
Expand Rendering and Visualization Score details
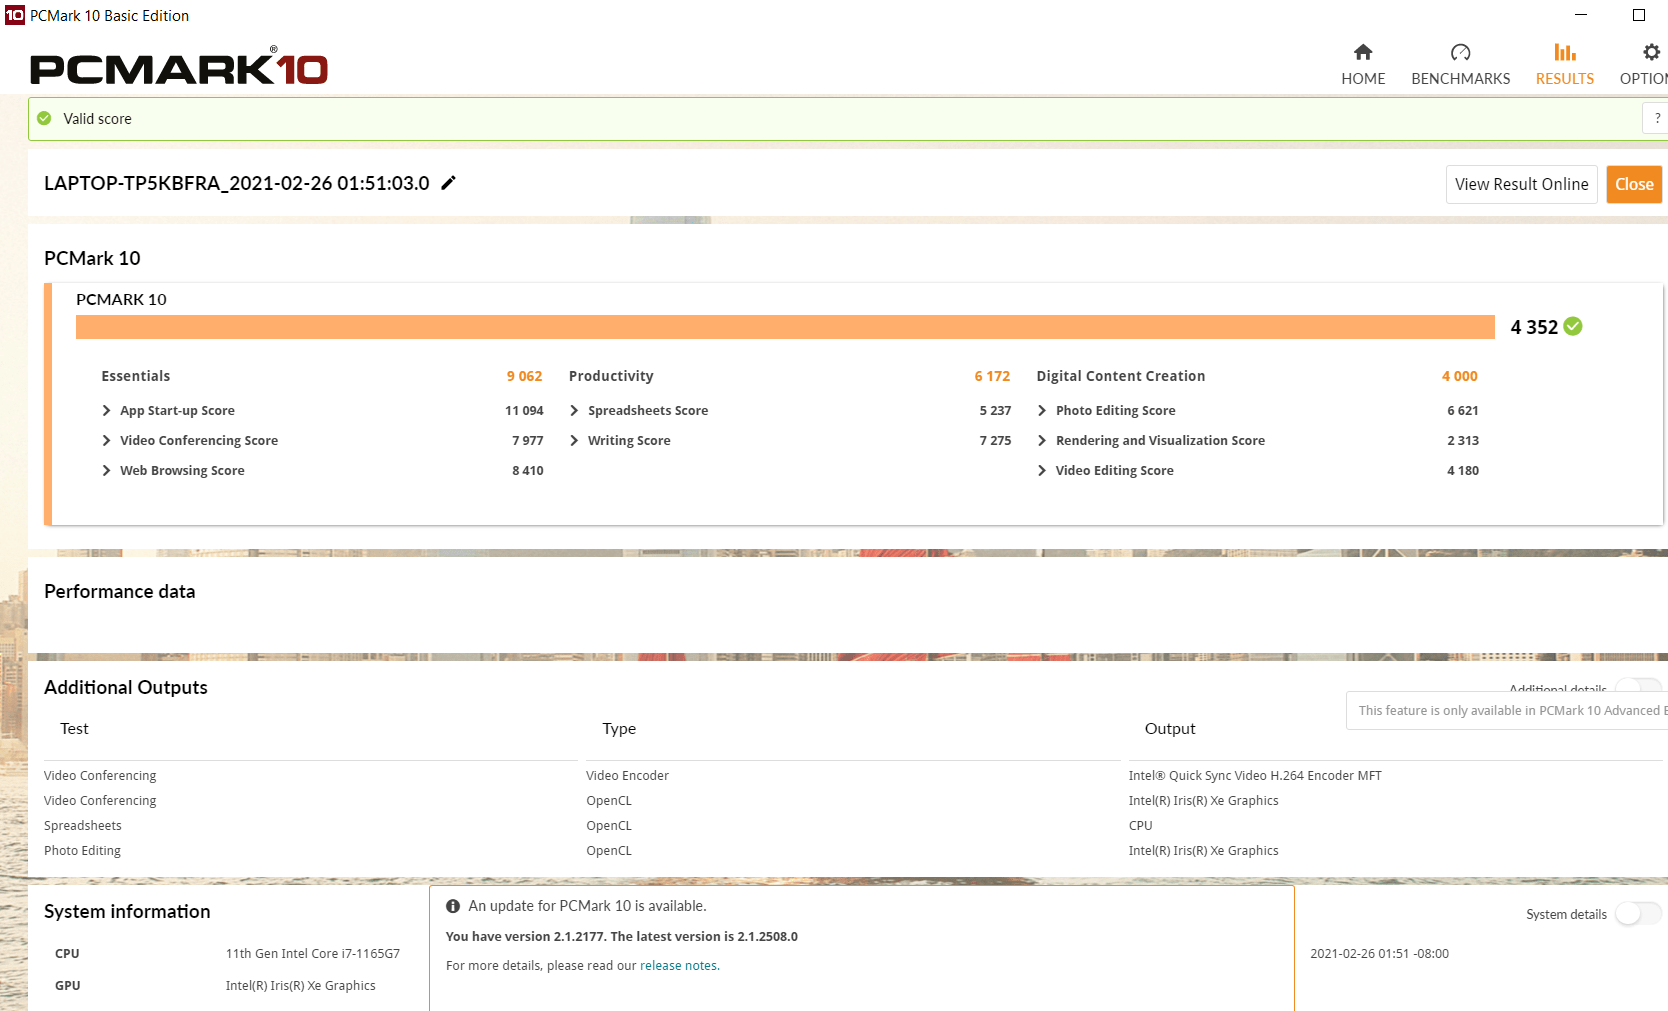[x=1043, y=441]
